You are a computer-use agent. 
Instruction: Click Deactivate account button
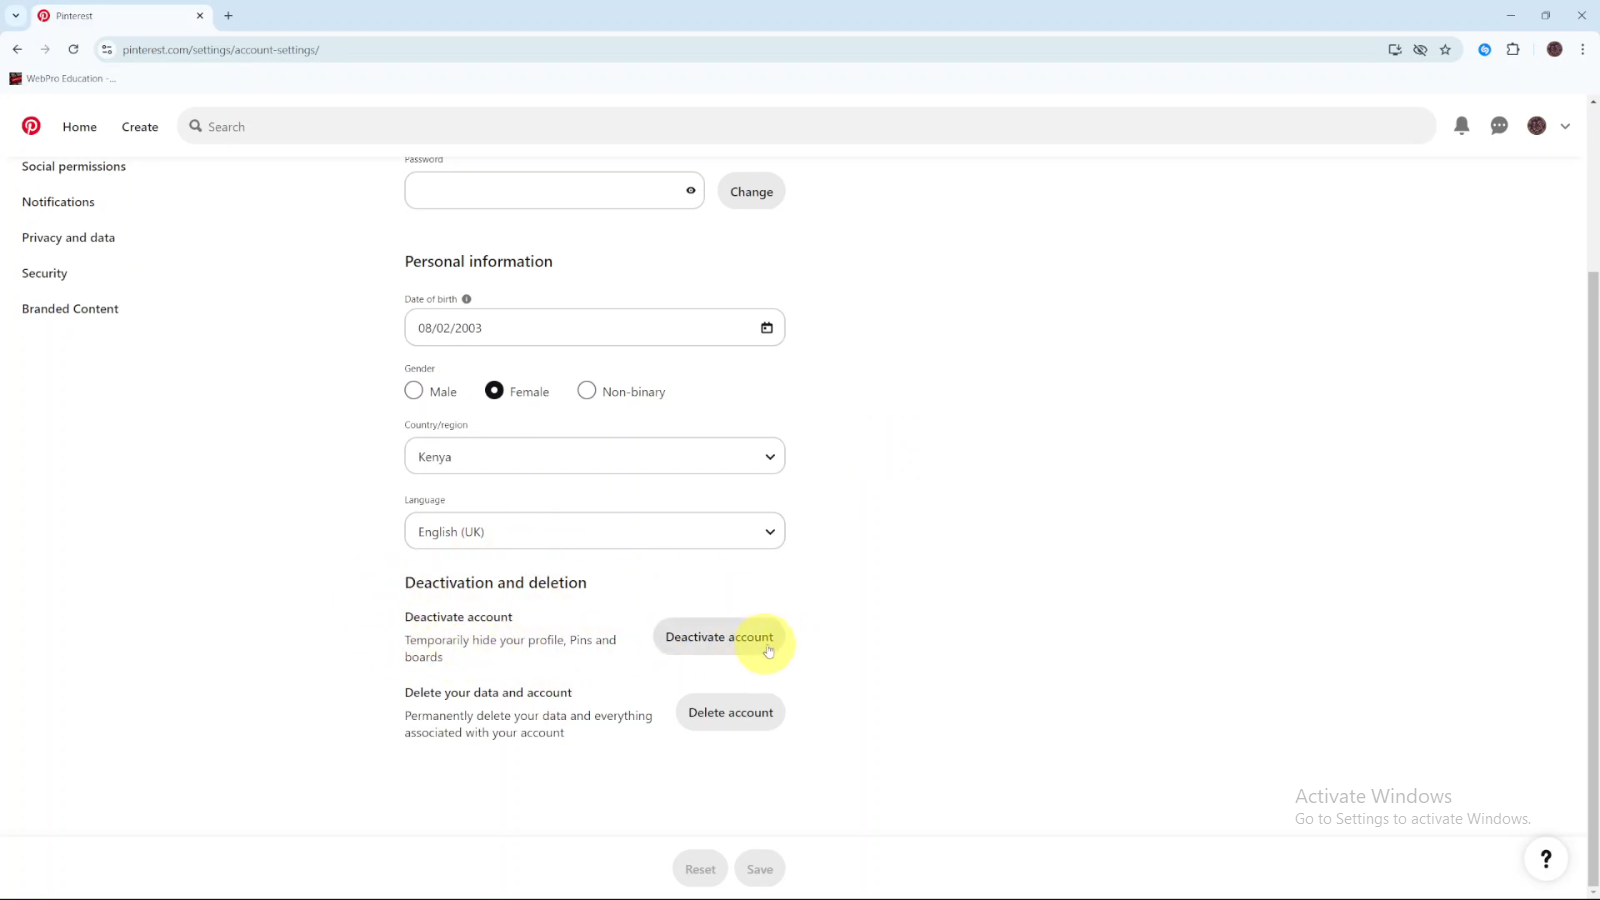coord(719,637)
